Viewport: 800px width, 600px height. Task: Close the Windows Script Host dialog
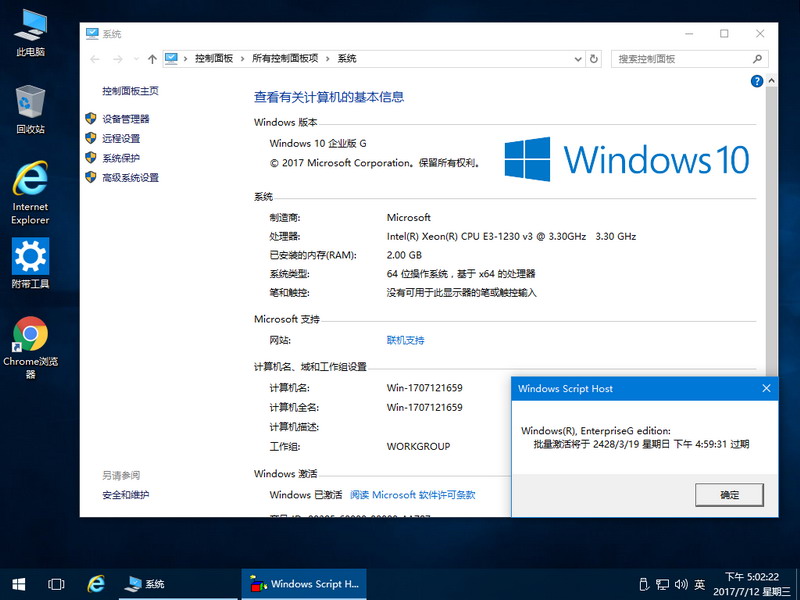[x=766, y=388]
